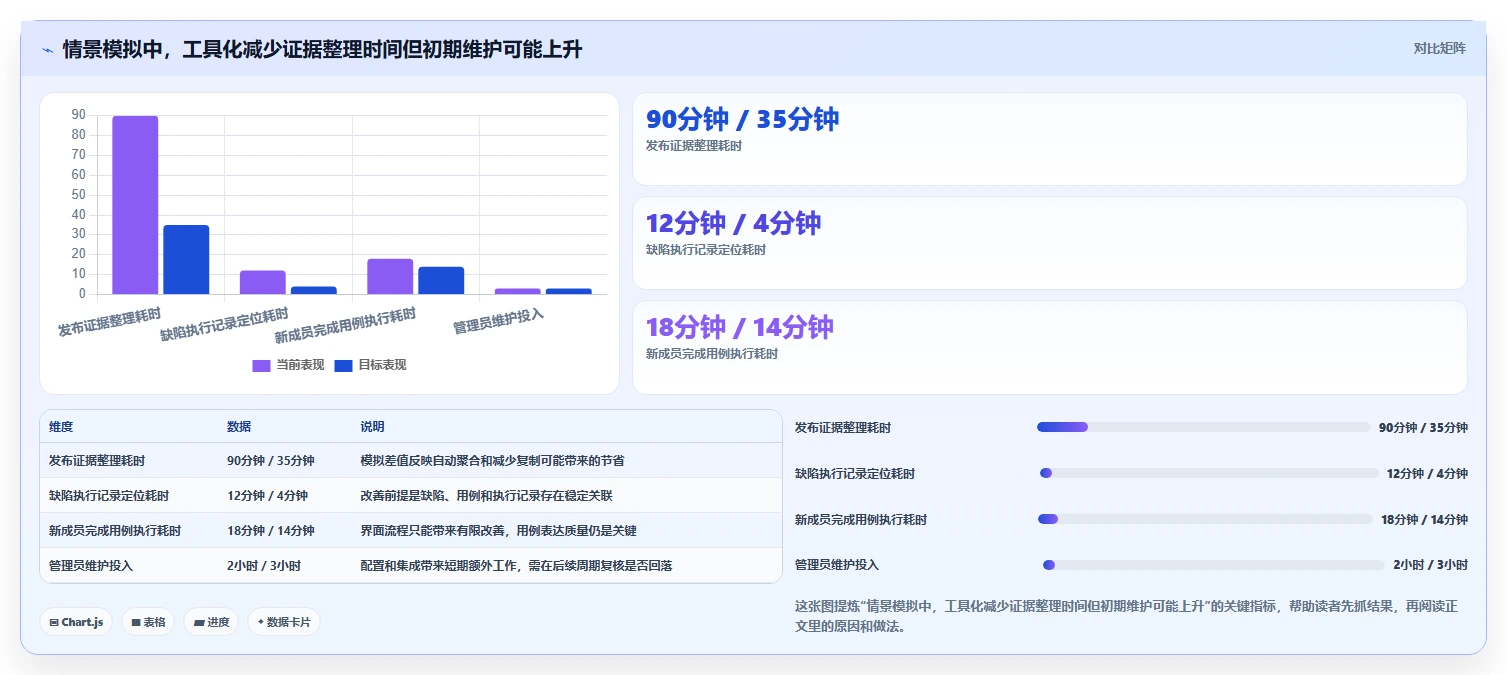The image size is (1507, 675).
Task: Select 缺陷执行记录定位耗时 cell in the table
Action: pyautogui.click(x=109, y=496)
